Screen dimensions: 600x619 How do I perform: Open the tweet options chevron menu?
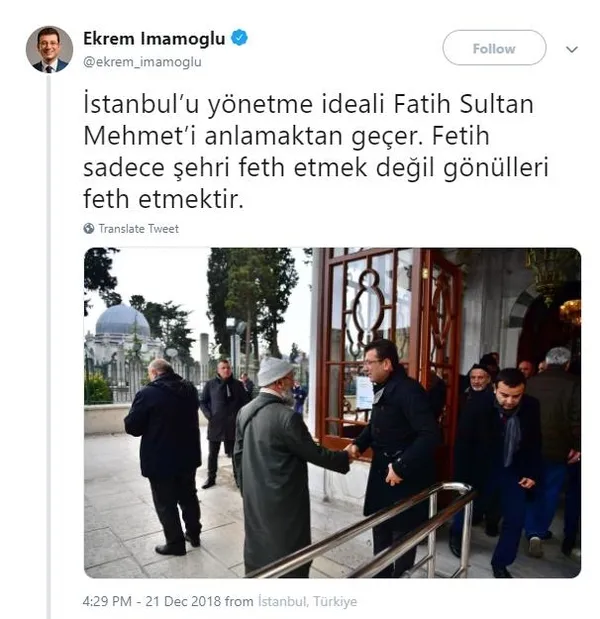point(572,49)
